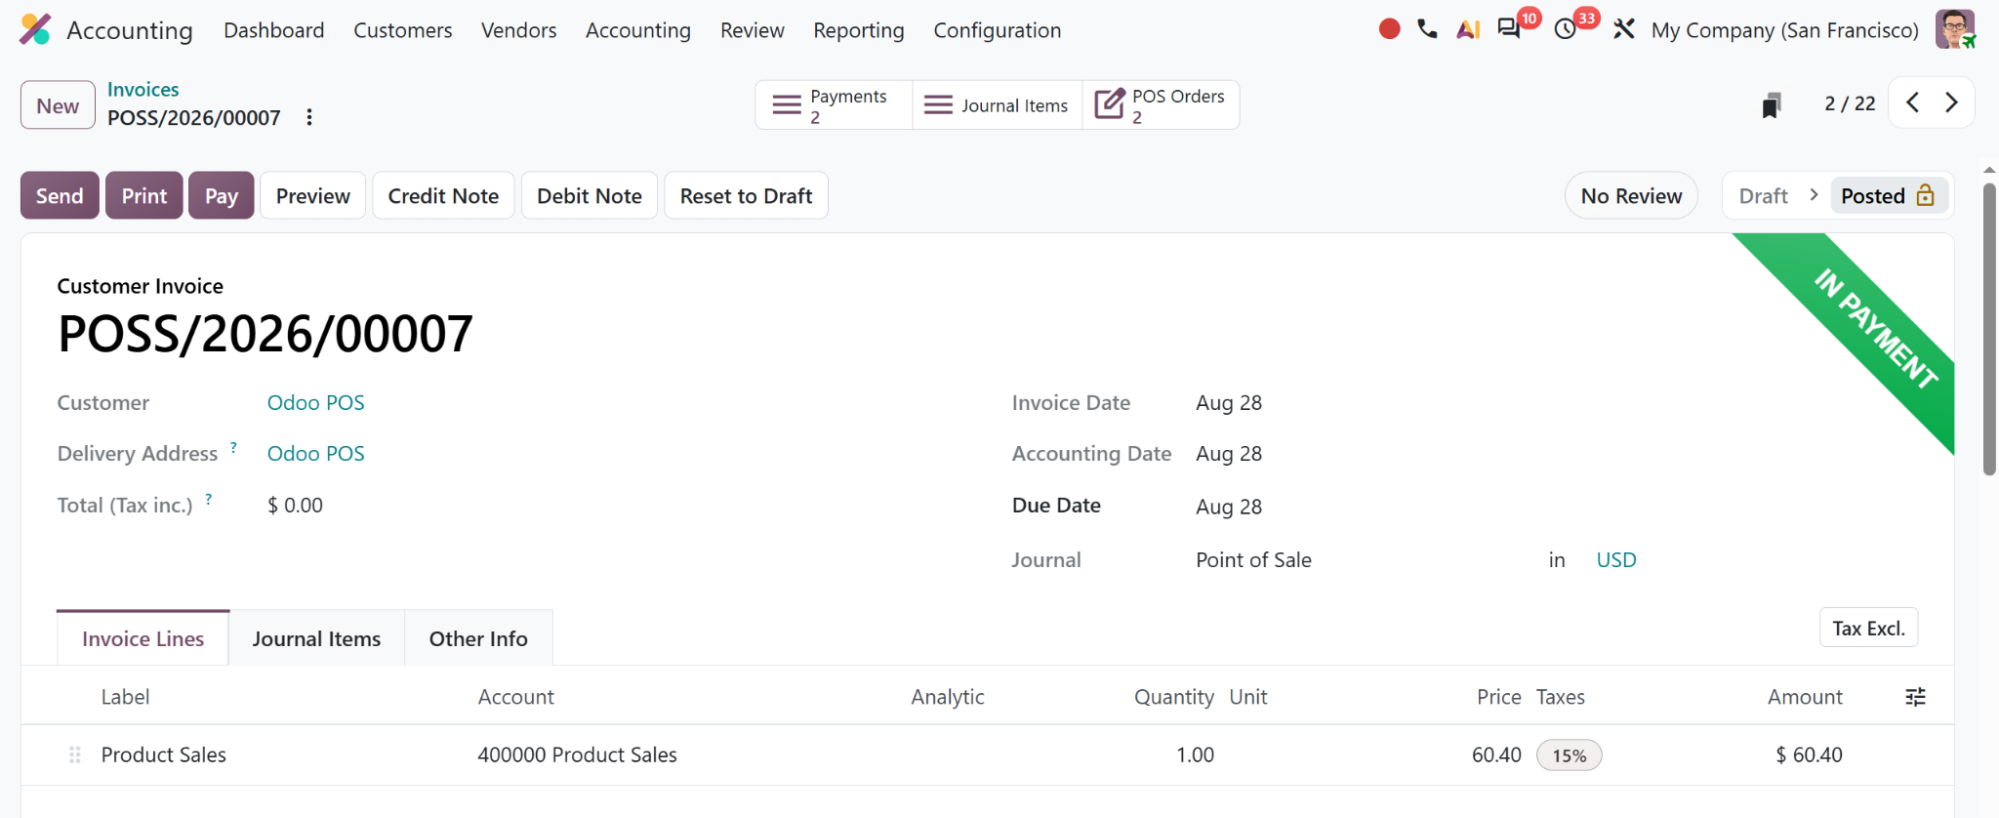
Task: Click the Debit Note button
Action: [x=589, y=195]
